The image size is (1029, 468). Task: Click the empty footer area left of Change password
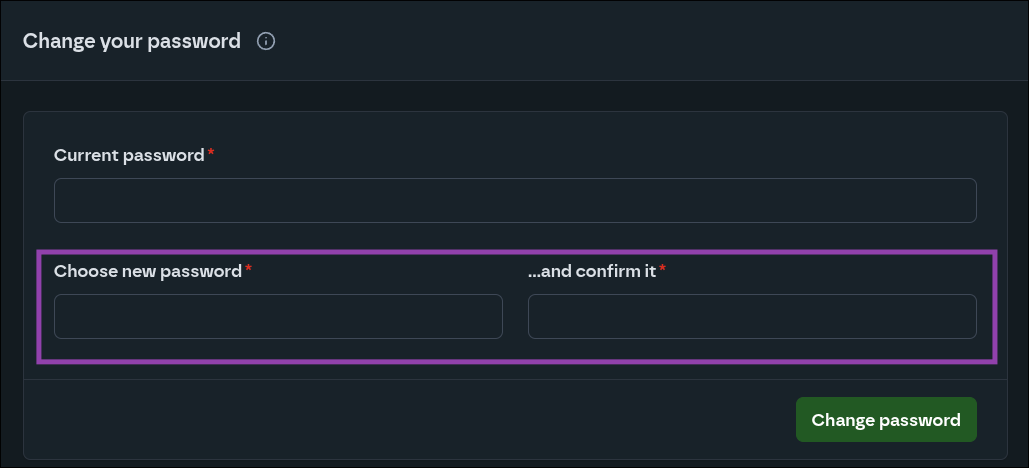click(x=400, y=420)
